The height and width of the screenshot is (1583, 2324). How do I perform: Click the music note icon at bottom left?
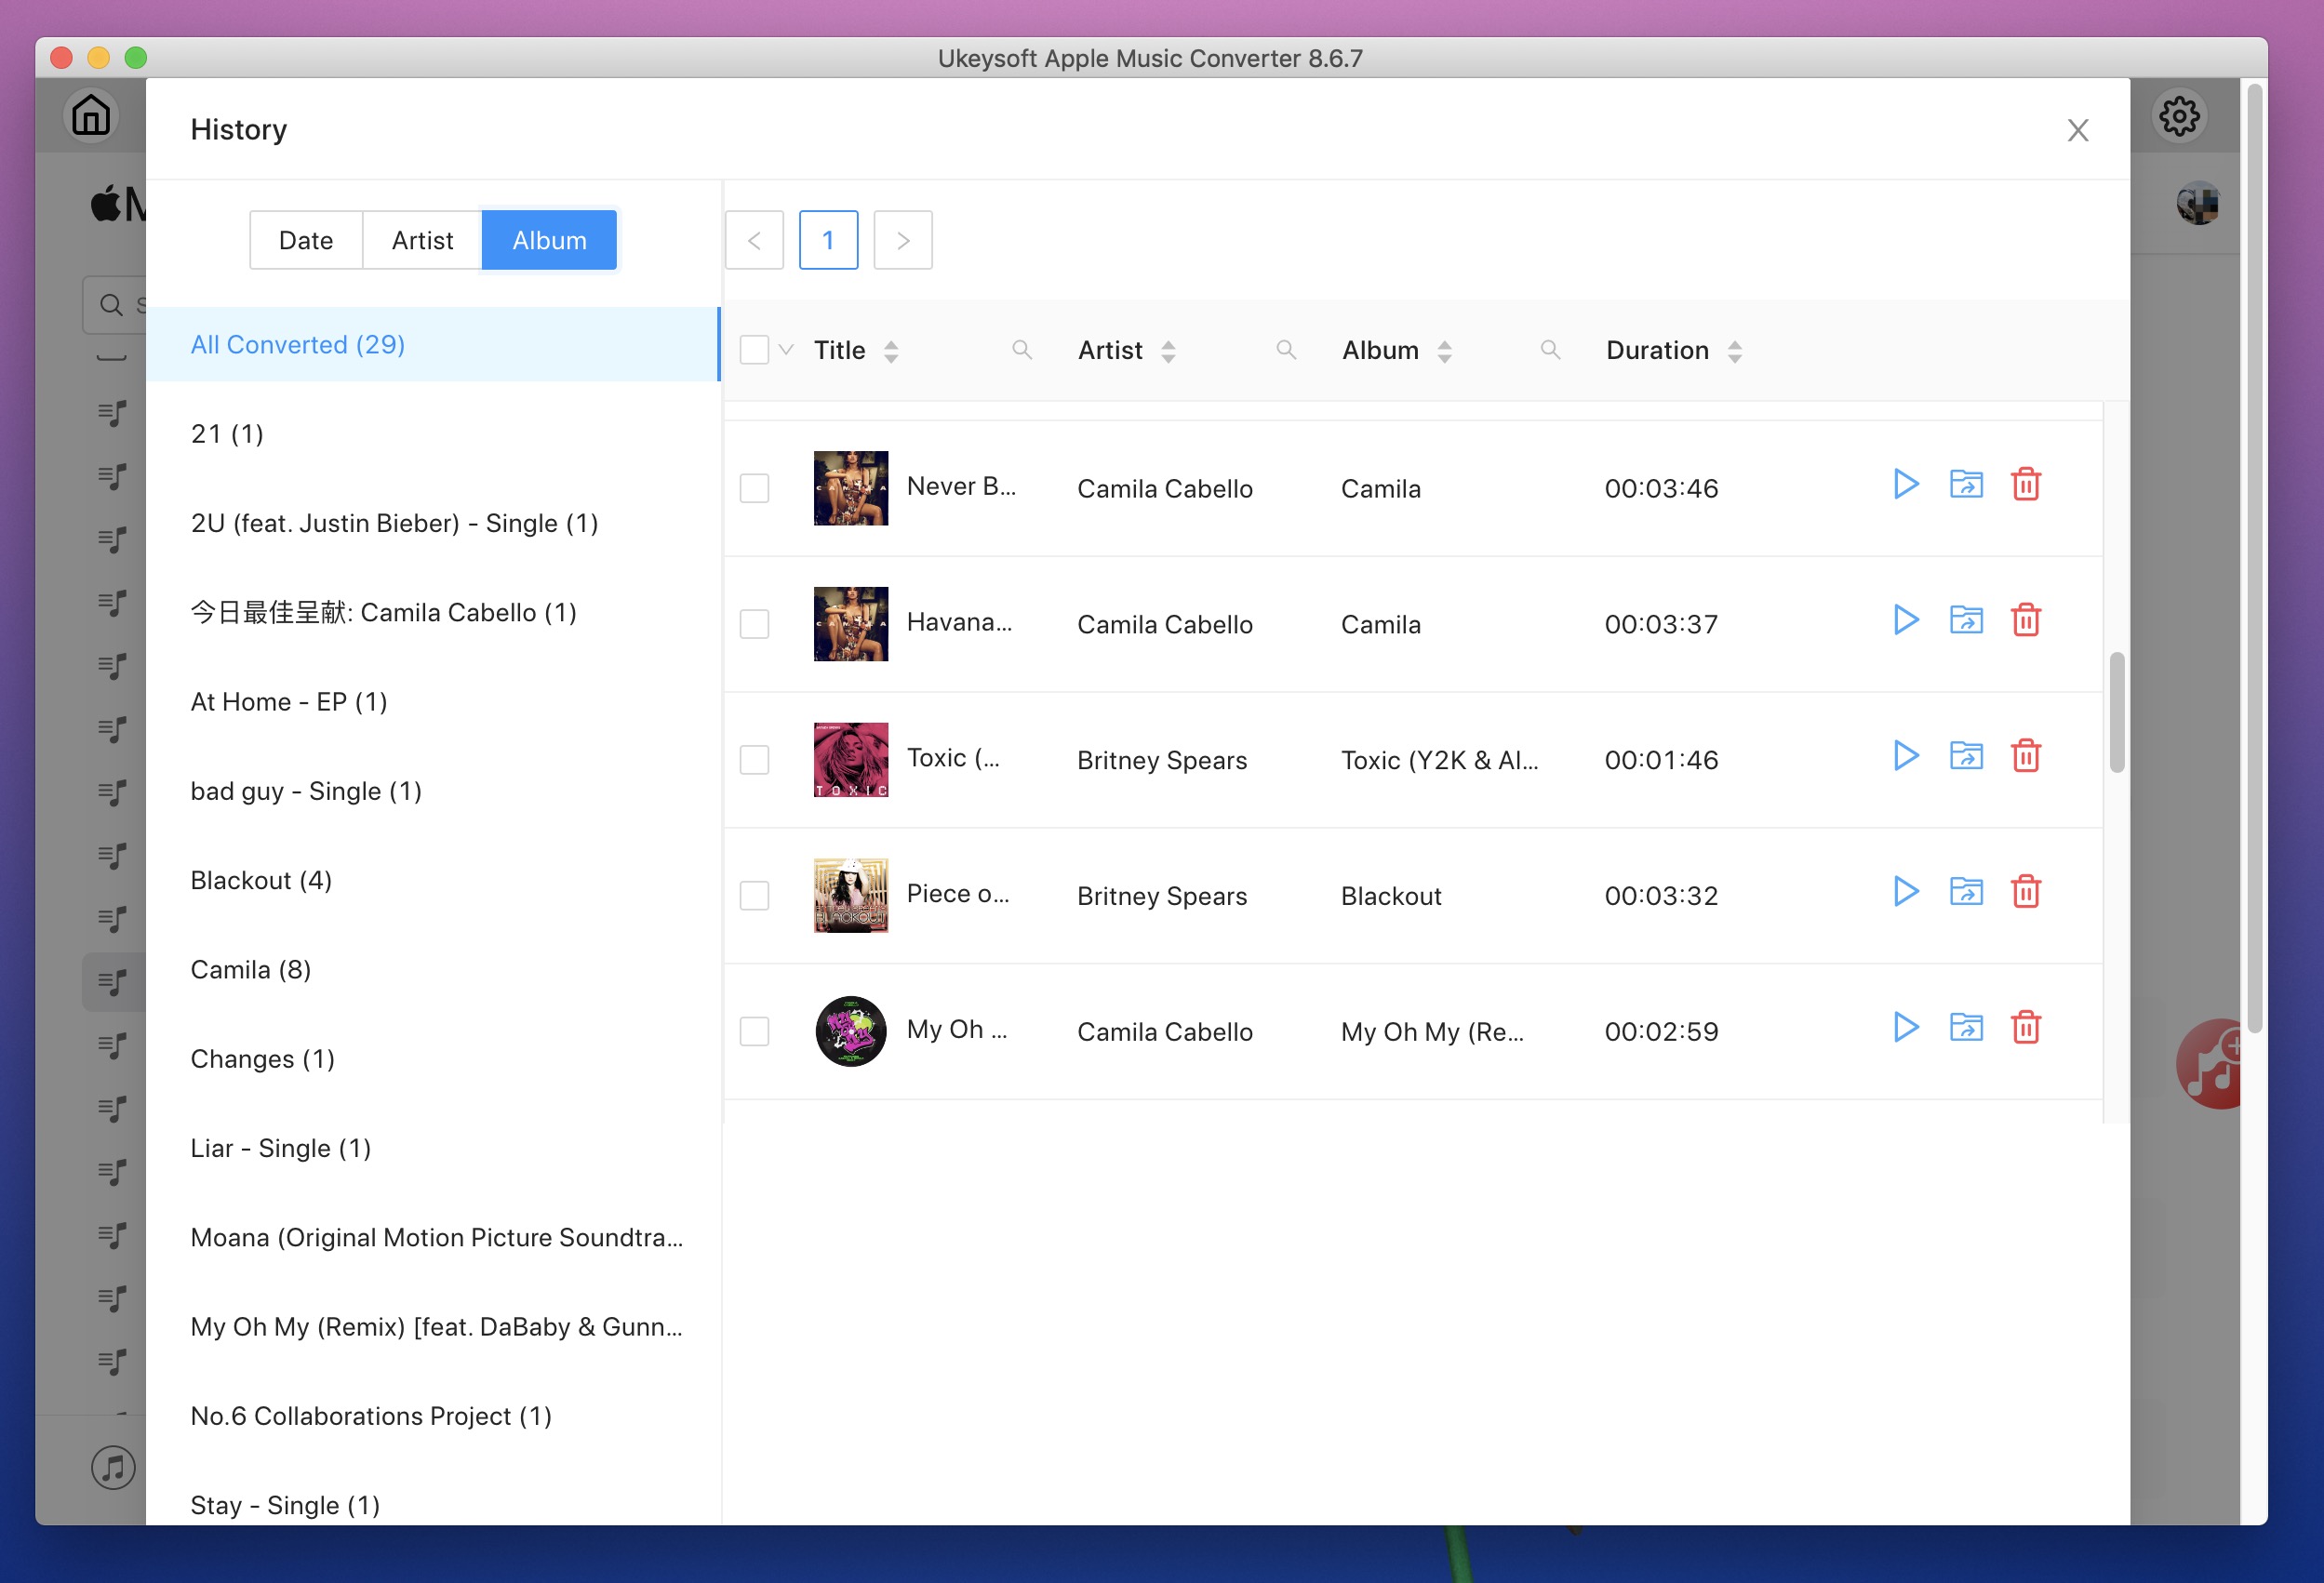pyautogui.click(x=113, y=1468)
